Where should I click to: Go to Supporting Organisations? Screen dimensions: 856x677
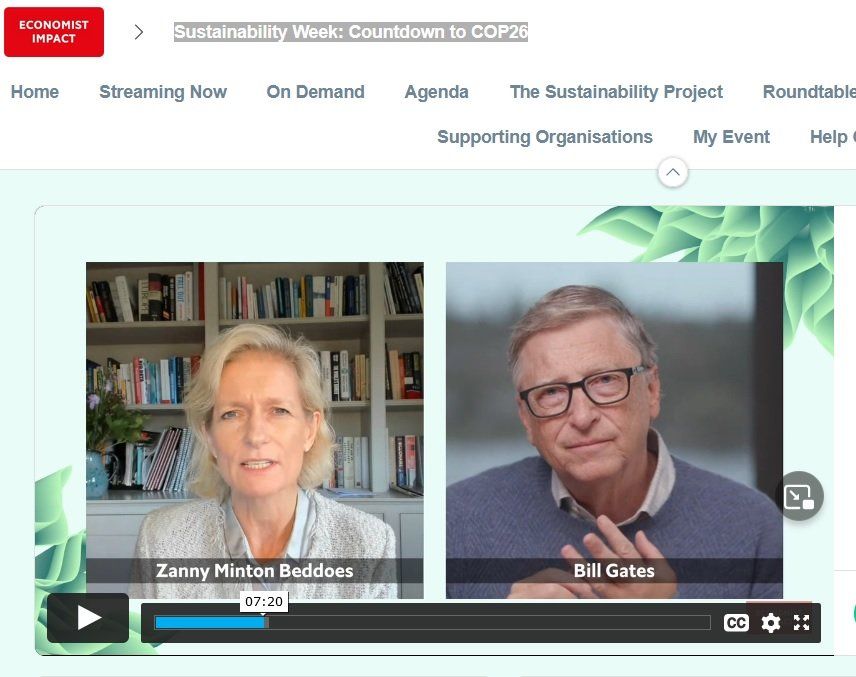coord(545,136)
